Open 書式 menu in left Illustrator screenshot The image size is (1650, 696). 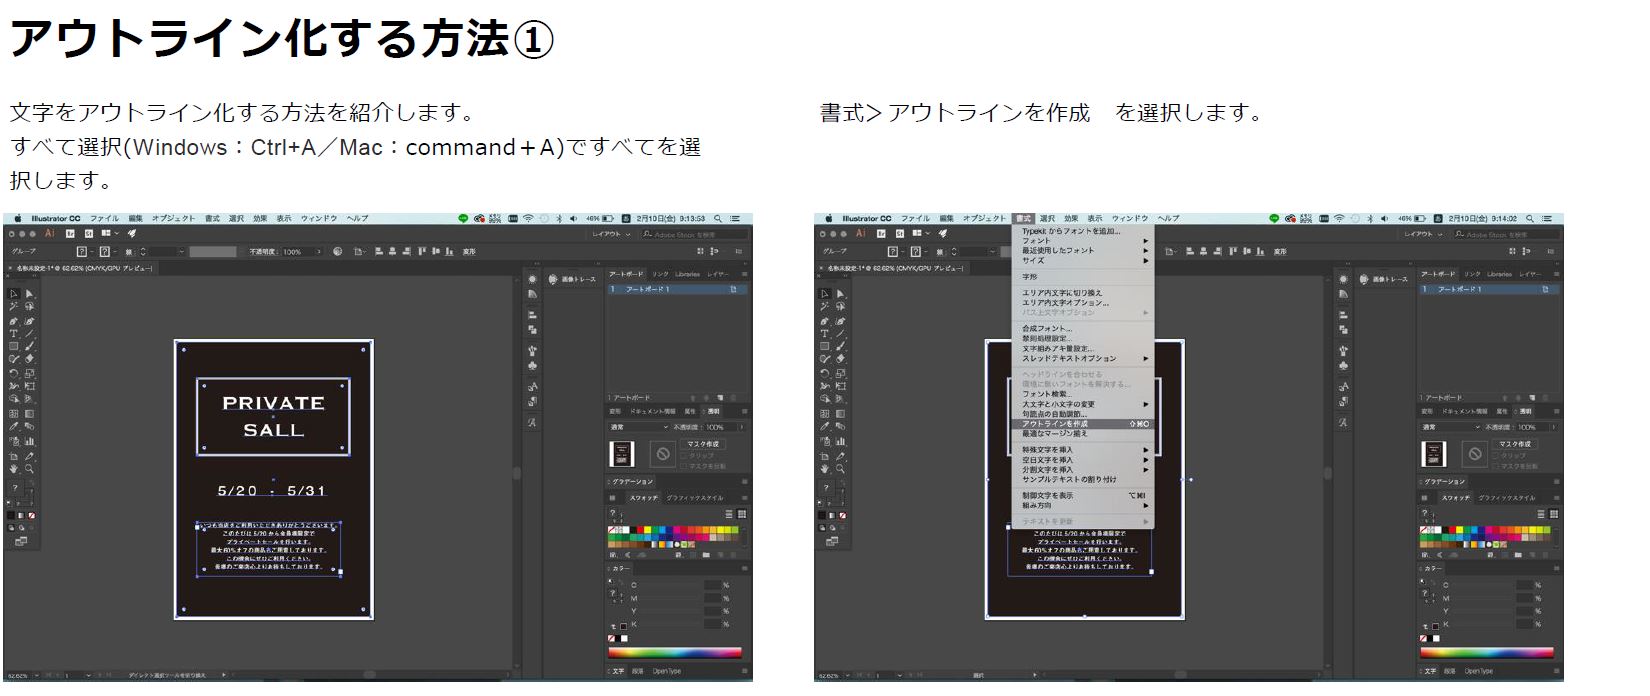pos(212,218)
